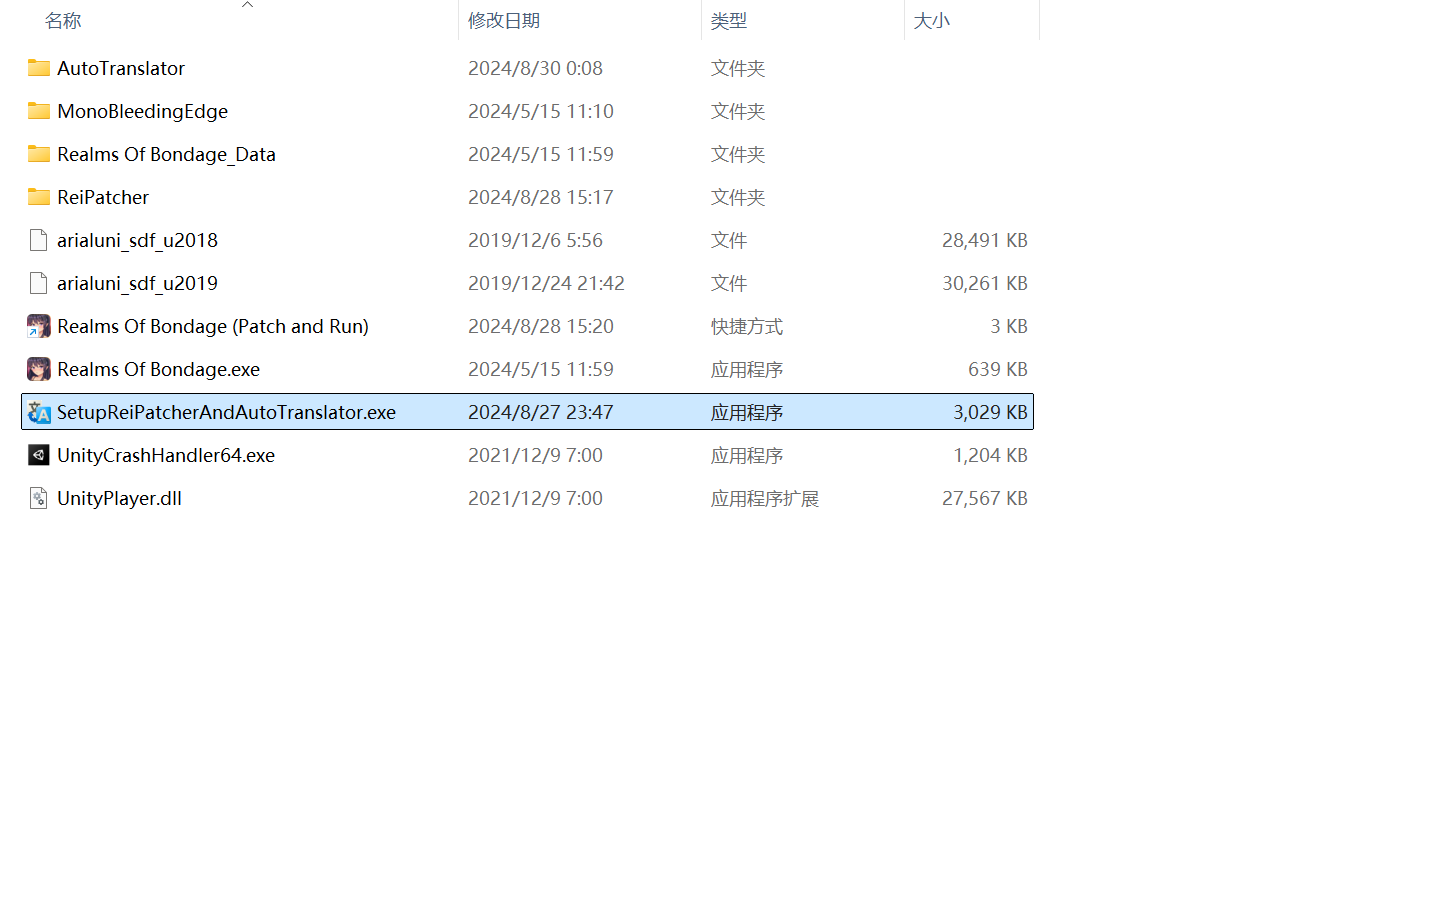Click the UnityPlayer.dll file icon

tap(39, 498)
